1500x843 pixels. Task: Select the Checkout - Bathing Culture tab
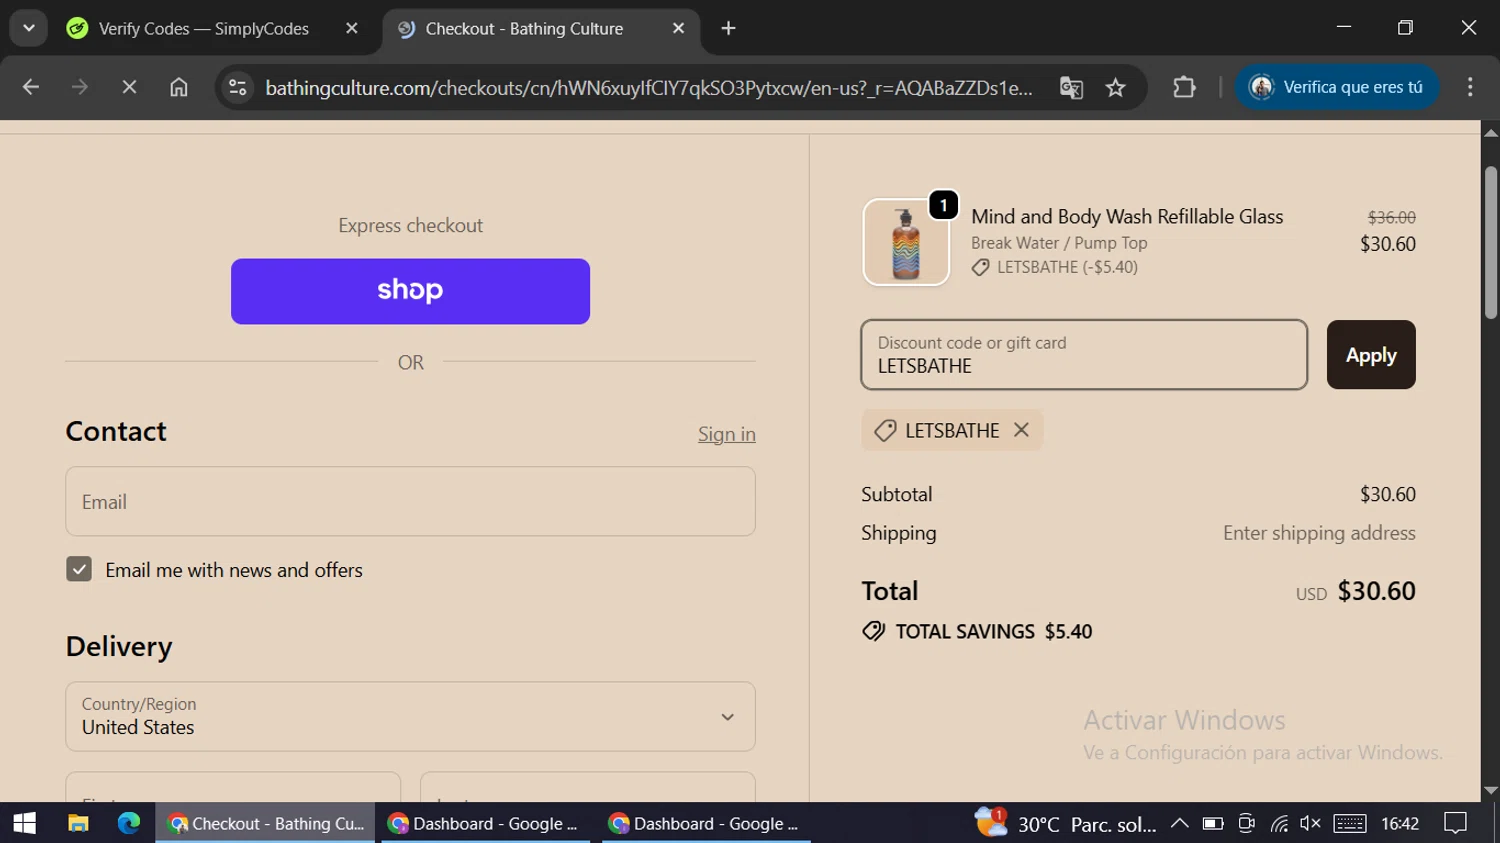coord(524,29)
